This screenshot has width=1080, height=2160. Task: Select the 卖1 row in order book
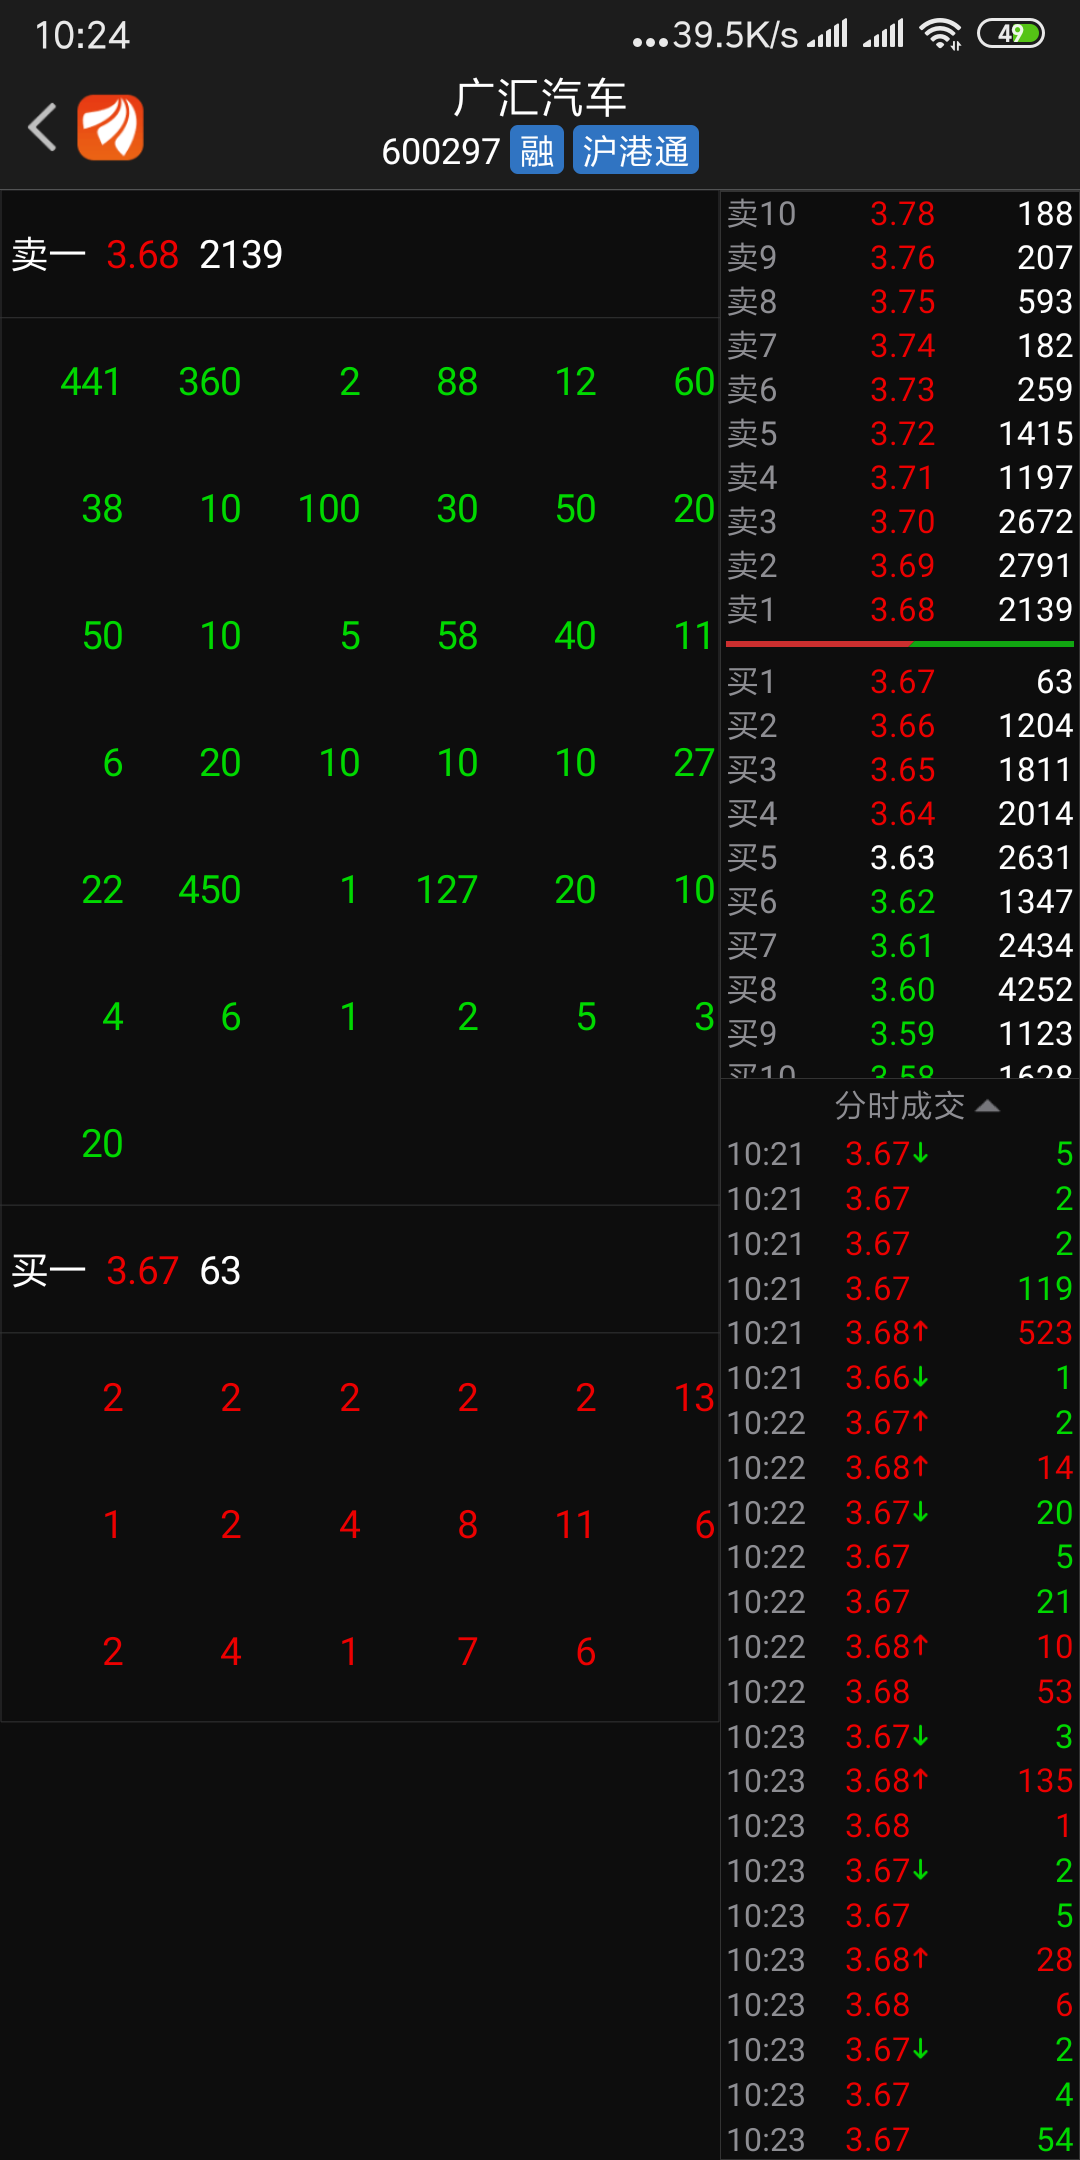[900, 610]
